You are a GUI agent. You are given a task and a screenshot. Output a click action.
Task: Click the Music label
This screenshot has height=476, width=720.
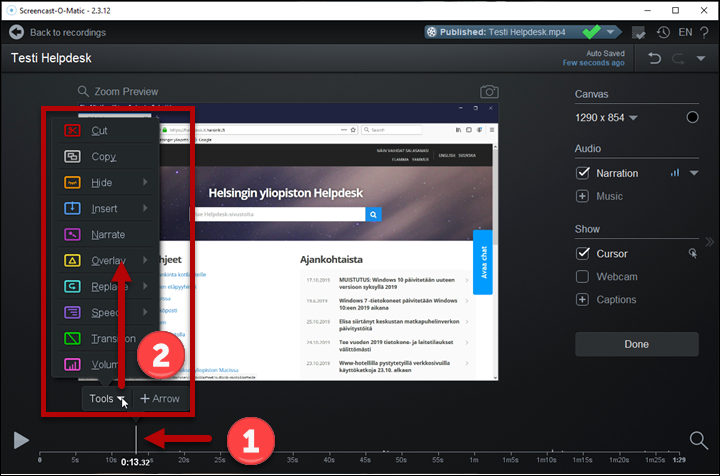[609, 196]
